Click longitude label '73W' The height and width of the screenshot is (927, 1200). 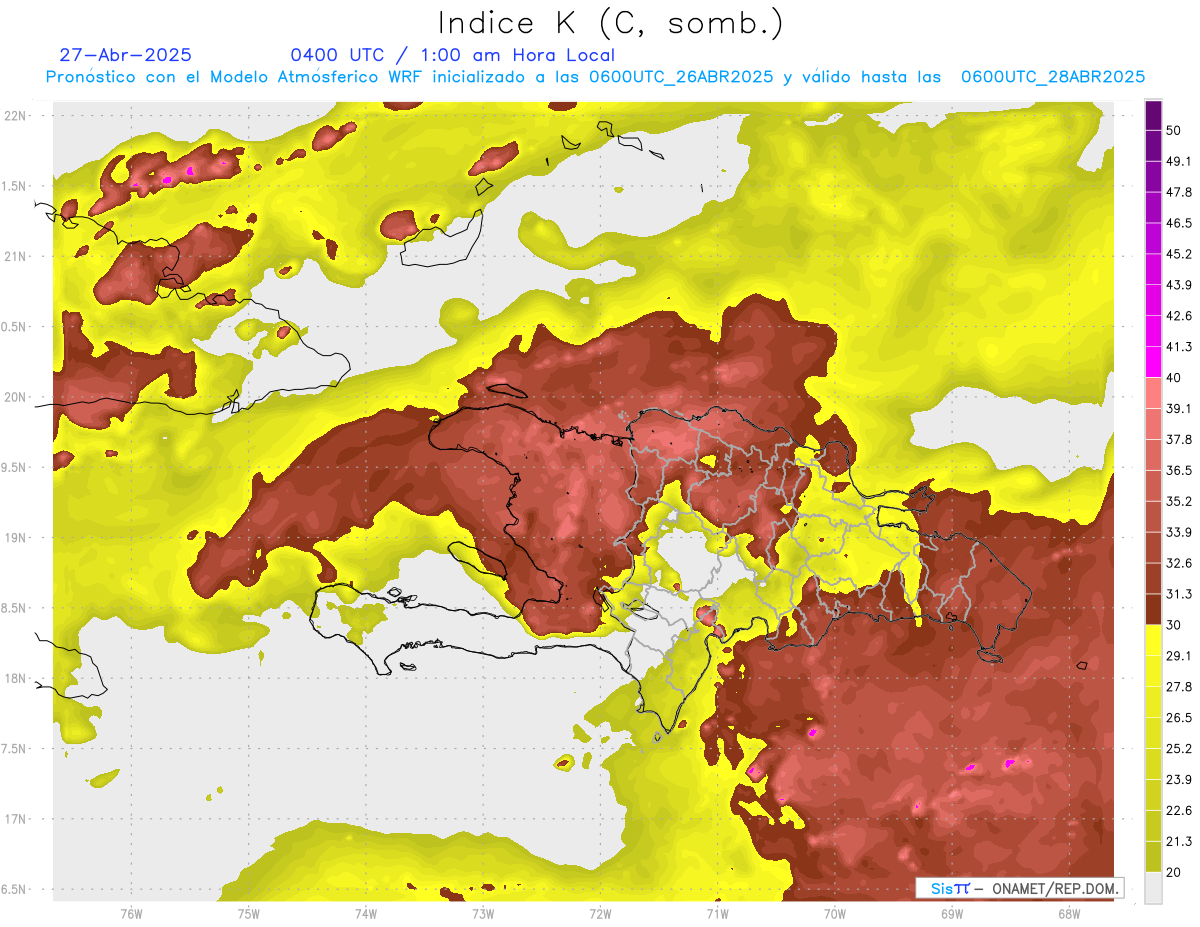pos(483,913)
